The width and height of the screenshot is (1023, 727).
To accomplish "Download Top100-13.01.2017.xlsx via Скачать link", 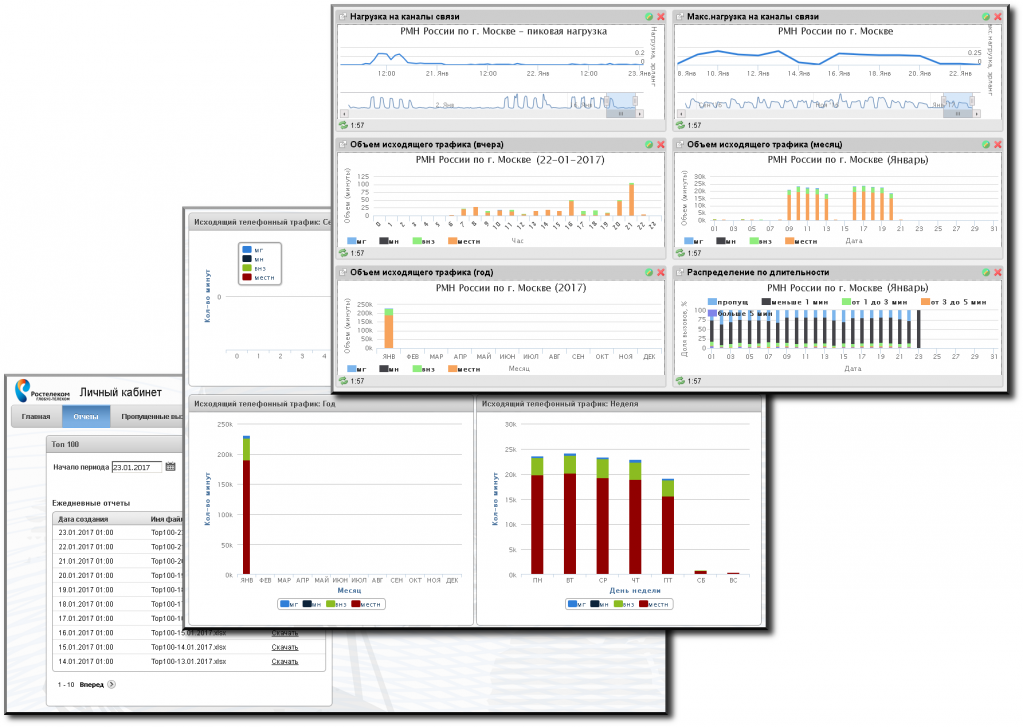I will coord(284,662).
